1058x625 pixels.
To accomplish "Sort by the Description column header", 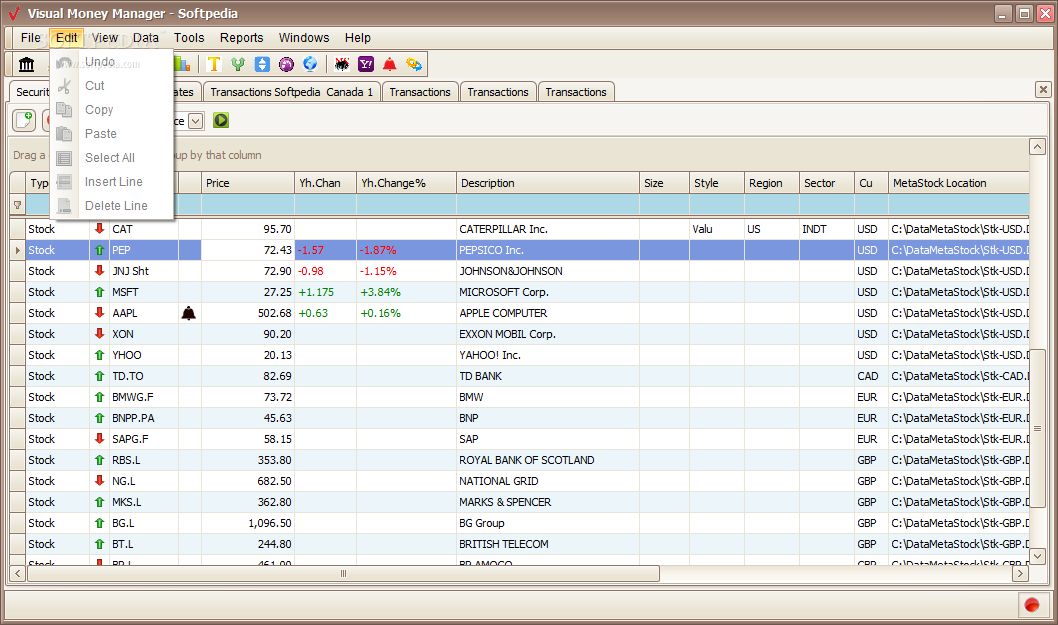I will [548, 183].
